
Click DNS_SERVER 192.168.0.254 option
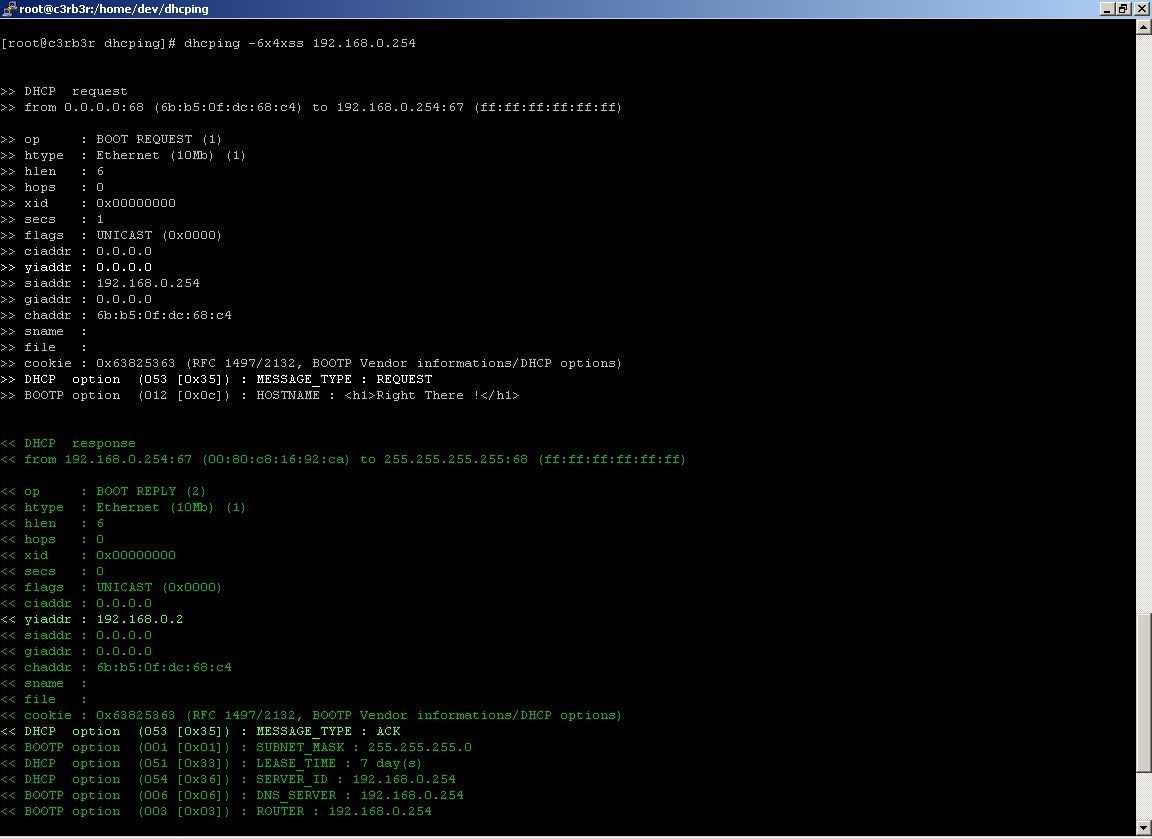pos(232,796)
